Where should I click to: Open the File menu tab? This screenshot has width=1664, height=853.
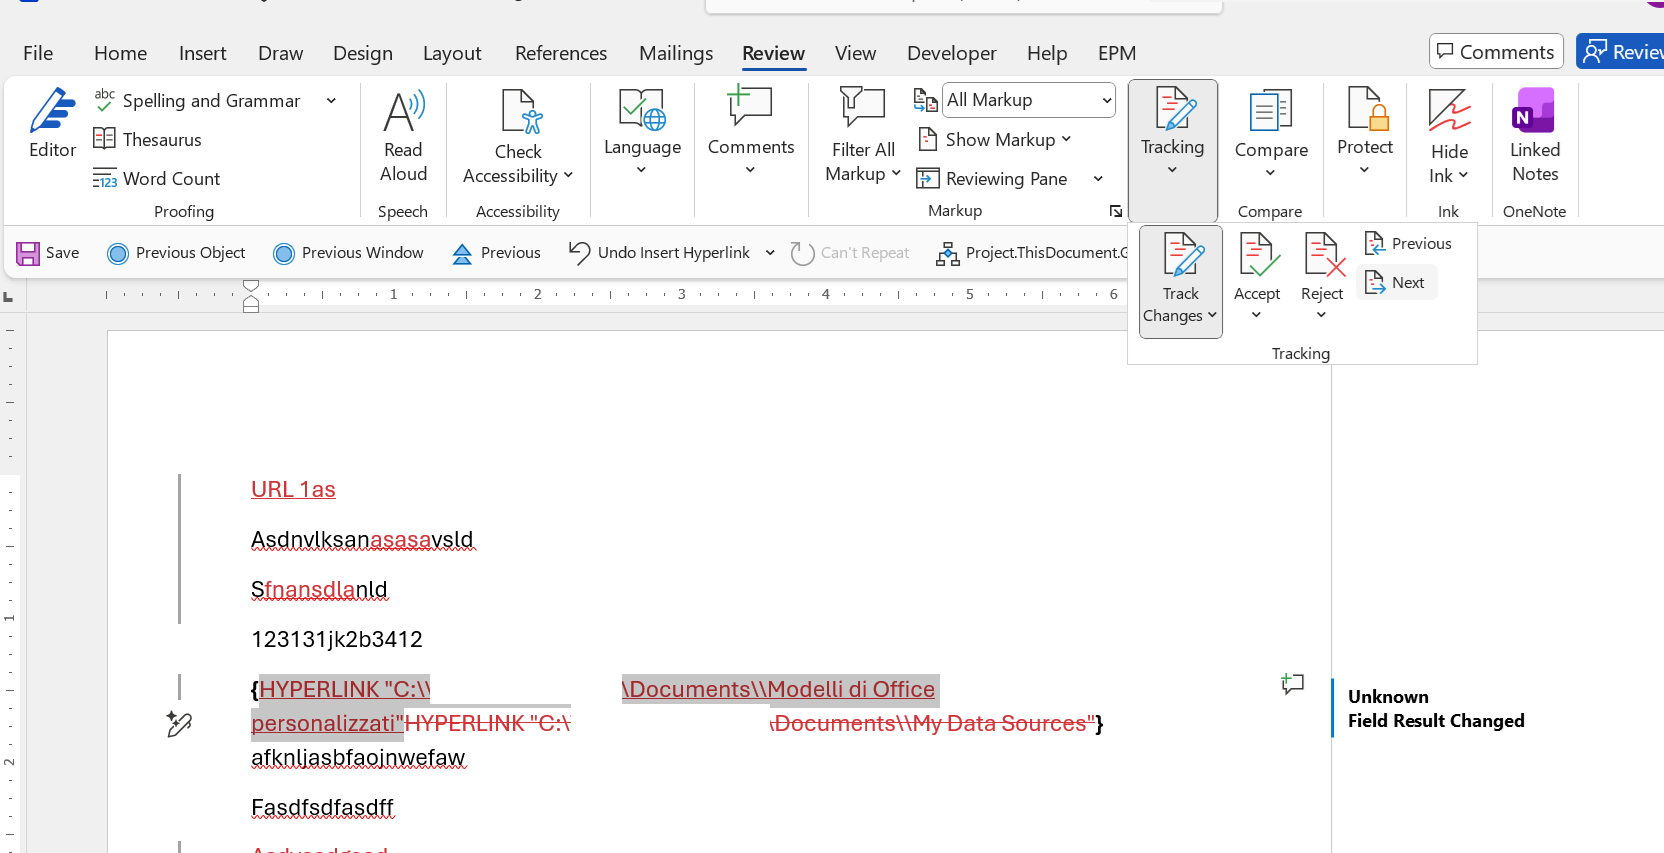click(x=38, y=53)
